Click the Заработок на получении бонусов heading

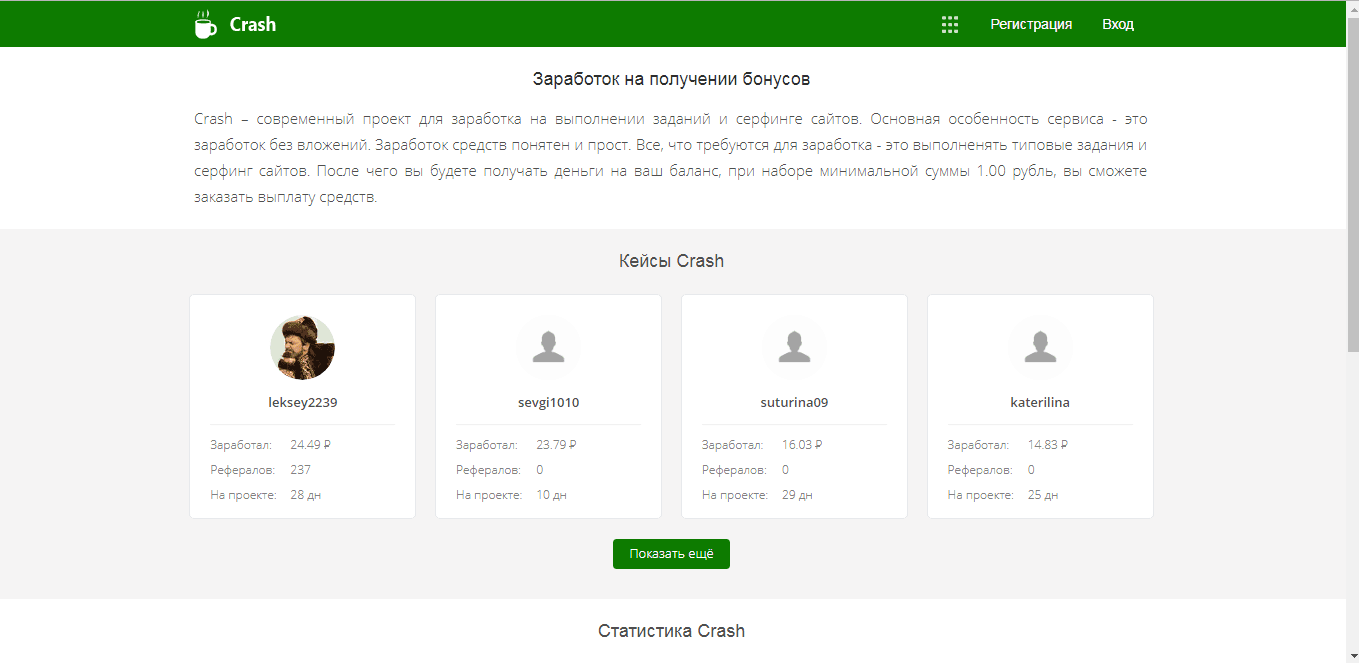click(671, 77)
